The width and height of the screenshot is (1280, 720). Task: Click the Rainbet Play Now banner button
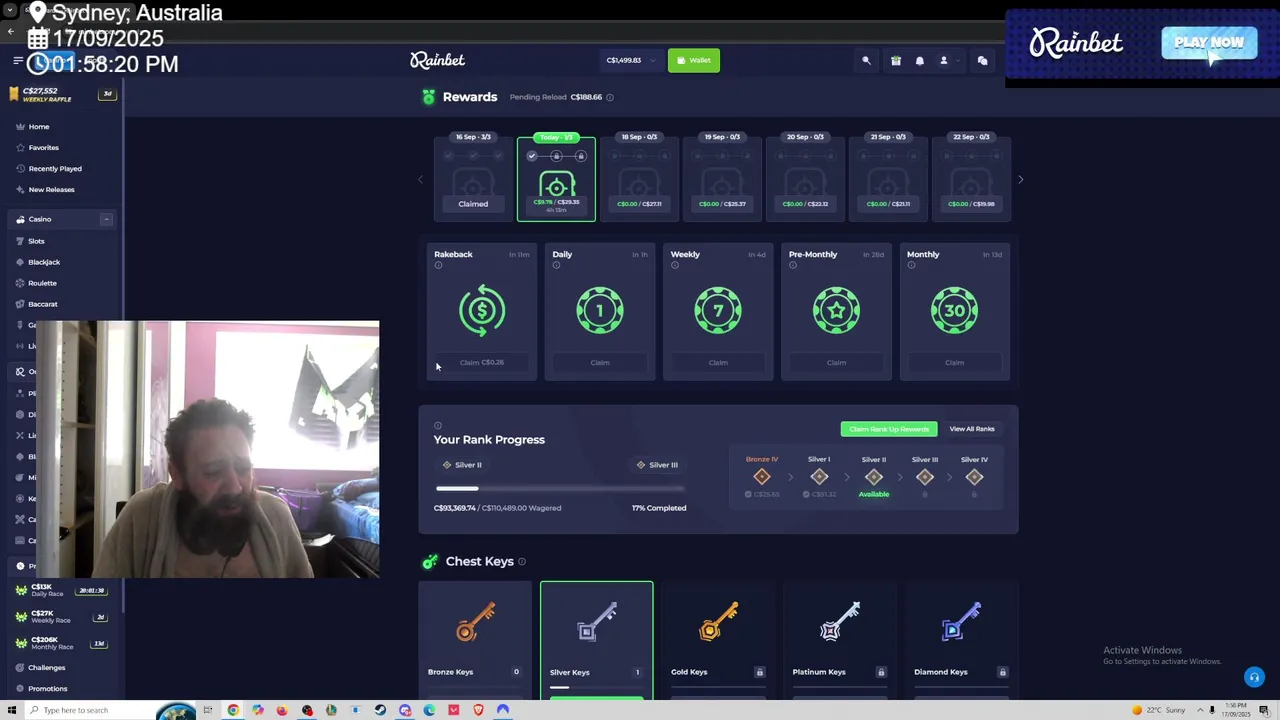[x=1209, y=43]
